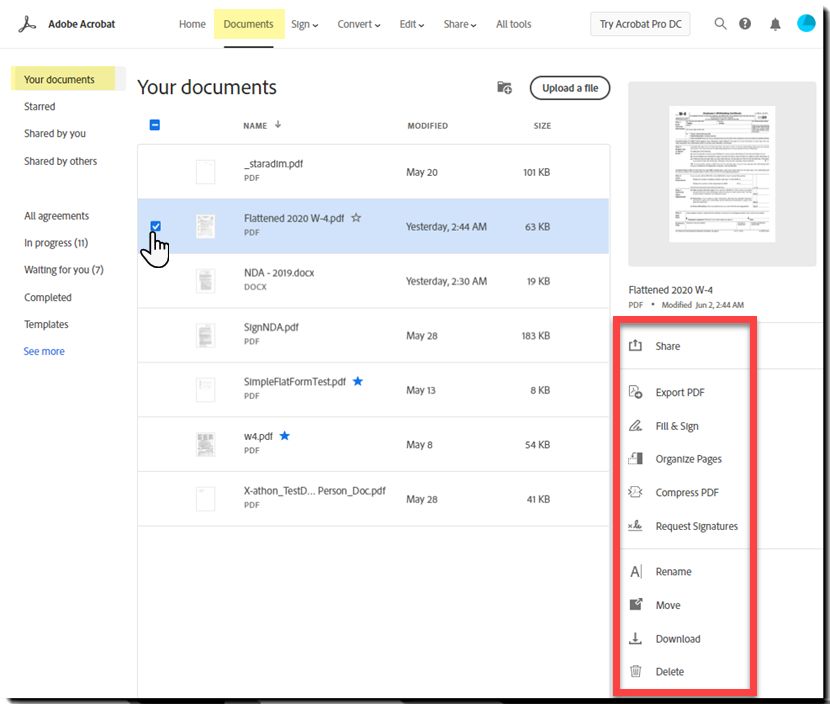The image size is (830, 704).
Task: Toggle the select-all checkbox in header
Action: pyautogui.click(x=155, y=125)
